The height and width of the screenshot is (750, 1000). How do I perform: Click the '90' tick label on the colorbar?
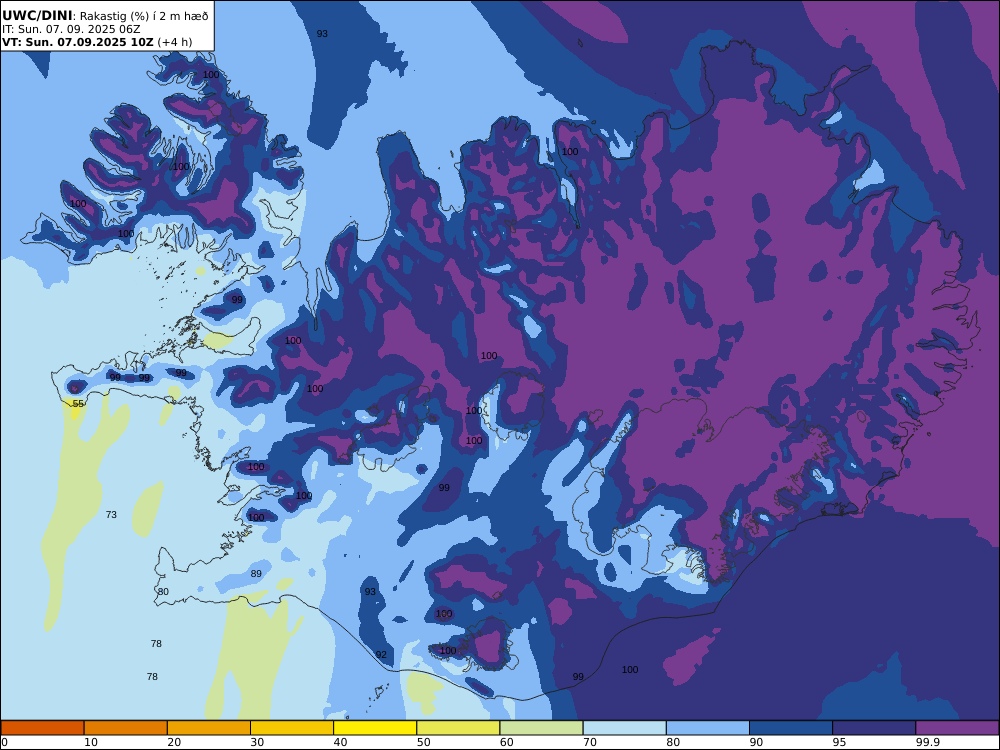tap(756, 742)
